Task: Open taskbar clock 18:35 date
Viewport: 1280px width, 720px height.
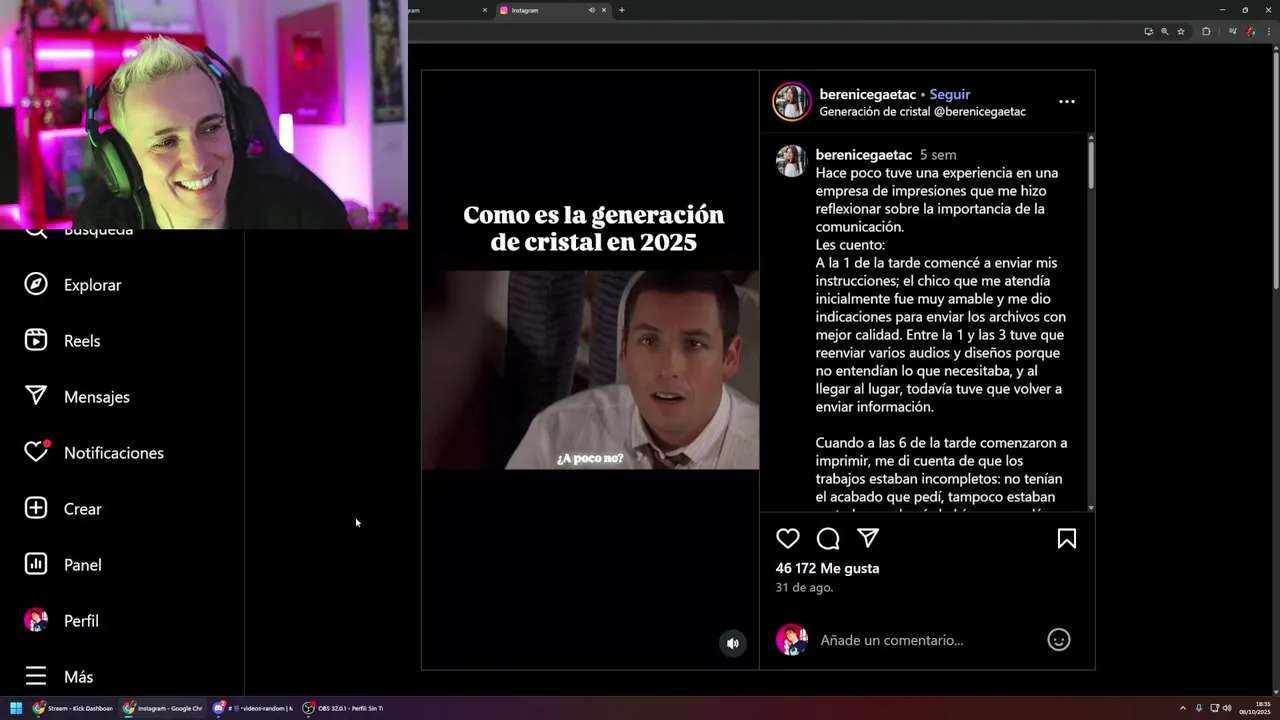Action: point(1255,708)
